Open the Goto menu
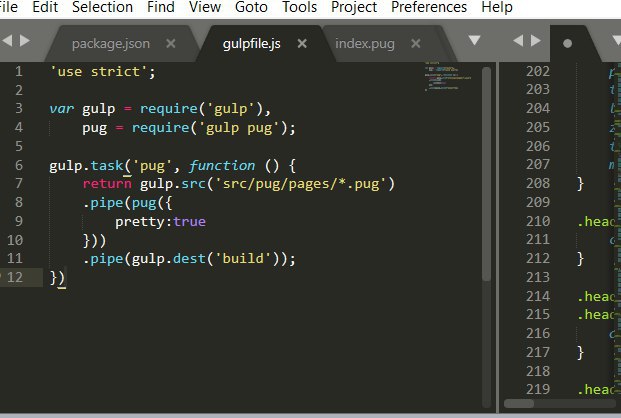The image size is (621, 418). pos(251,7)
